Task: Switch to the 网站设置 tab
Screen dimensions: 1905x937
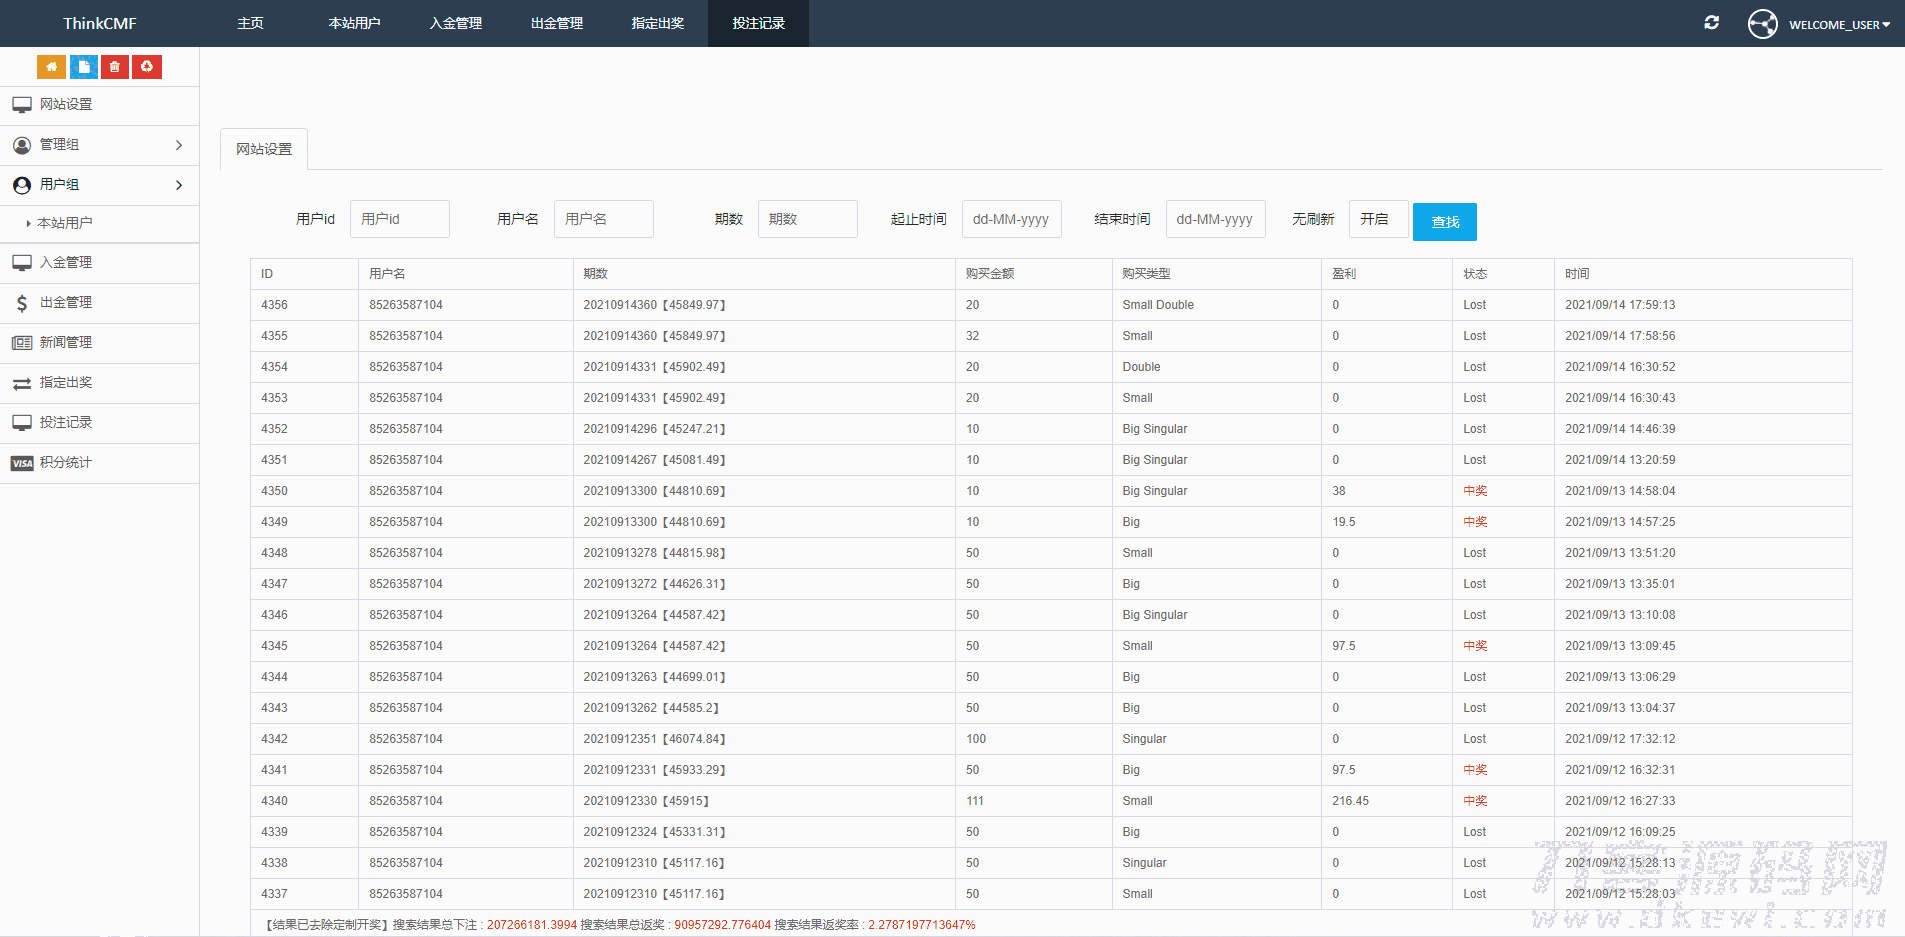Action: 264,149
